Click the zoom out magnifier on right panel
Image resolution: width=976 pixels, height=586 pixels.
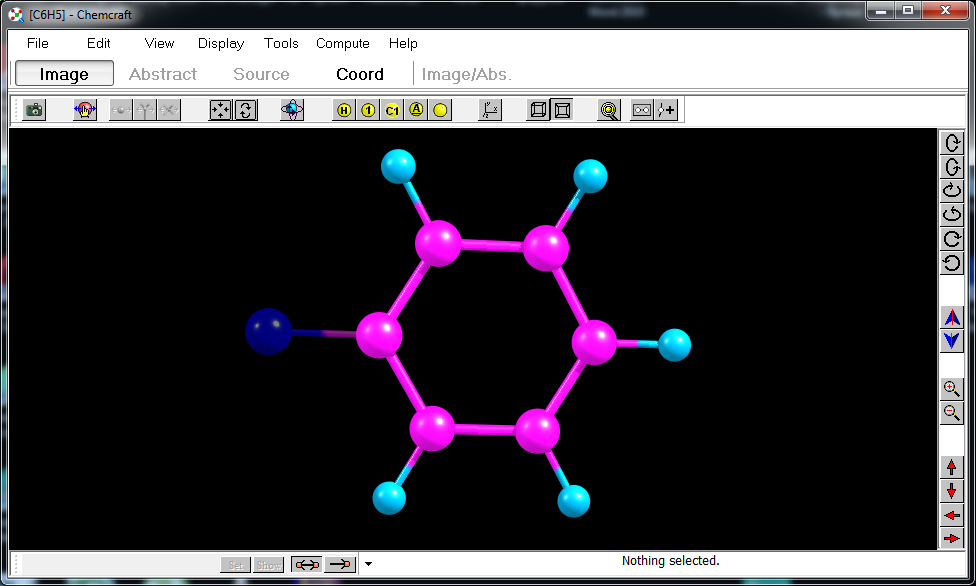[x=952, y=413]
